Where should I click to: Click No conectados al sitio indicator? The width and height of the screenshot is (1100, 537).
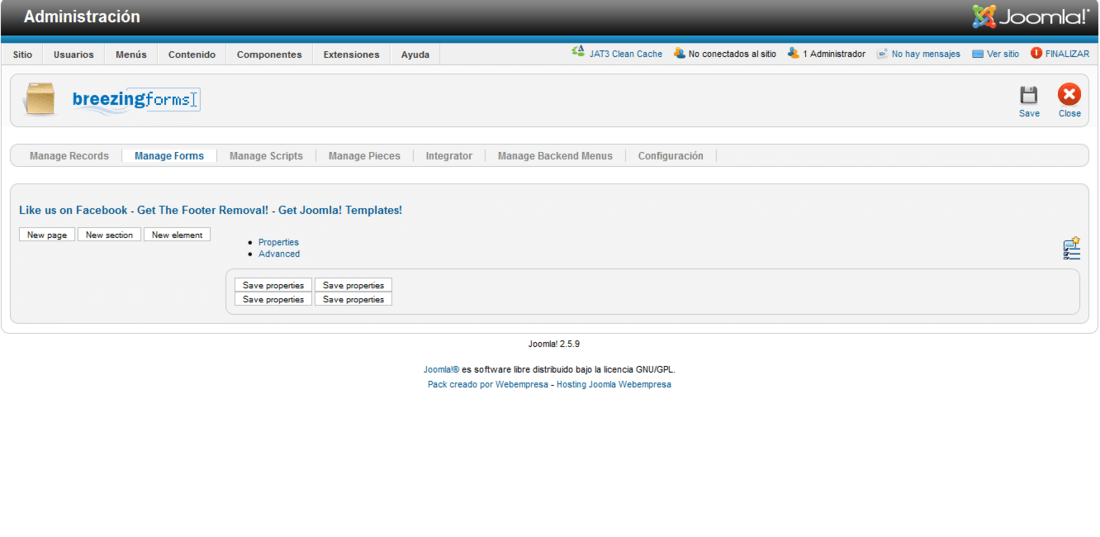point(732,54)
